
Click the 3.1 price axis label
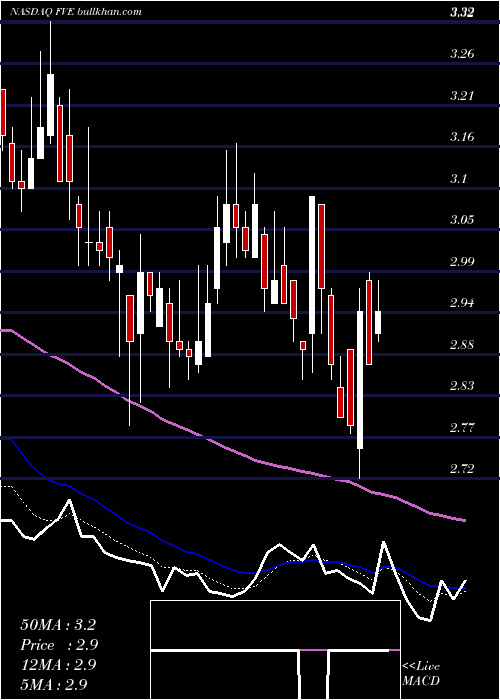(459, 179)
